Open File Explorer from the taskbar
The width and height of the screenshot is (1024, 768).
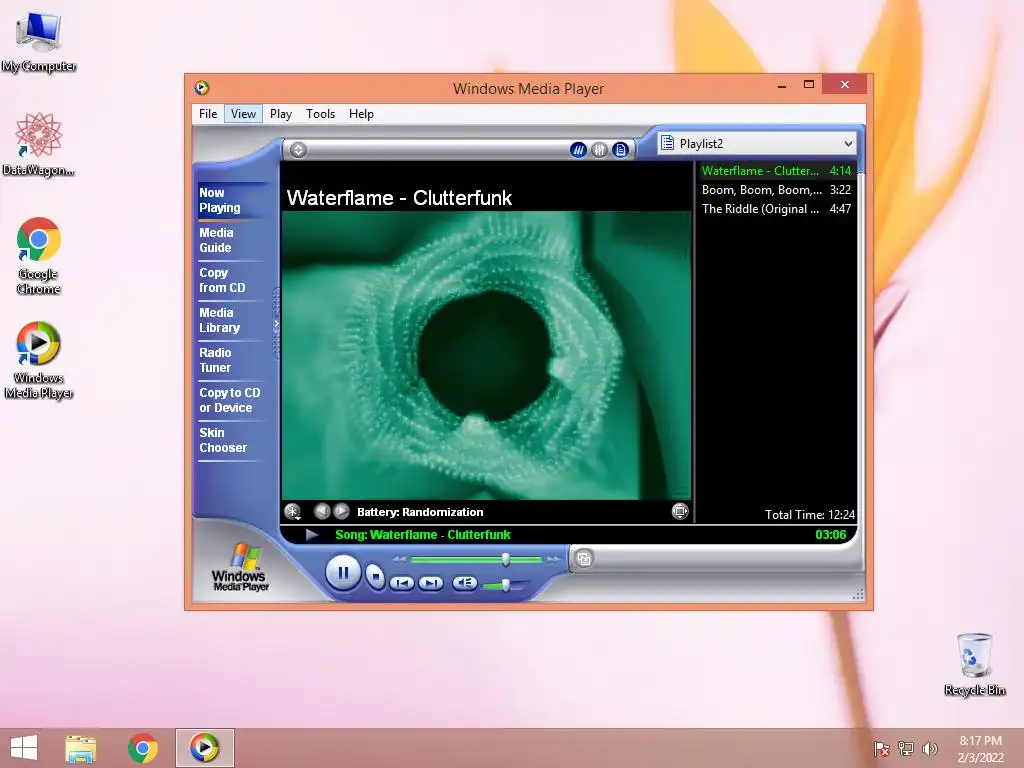[81, 748]
